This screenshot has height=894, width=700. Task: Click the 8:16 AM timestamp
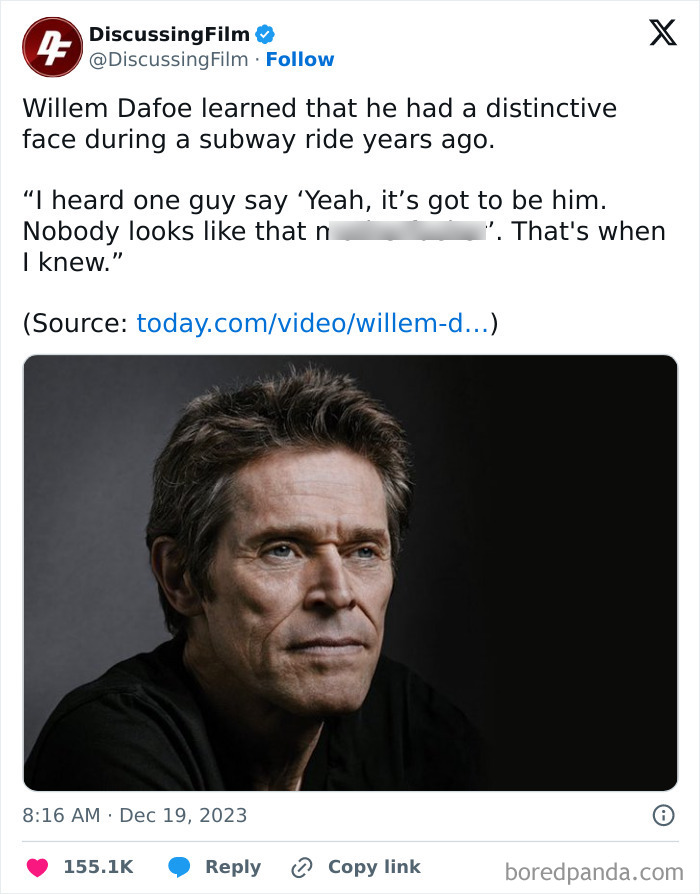pyautogui.click(x=61, y=815)
